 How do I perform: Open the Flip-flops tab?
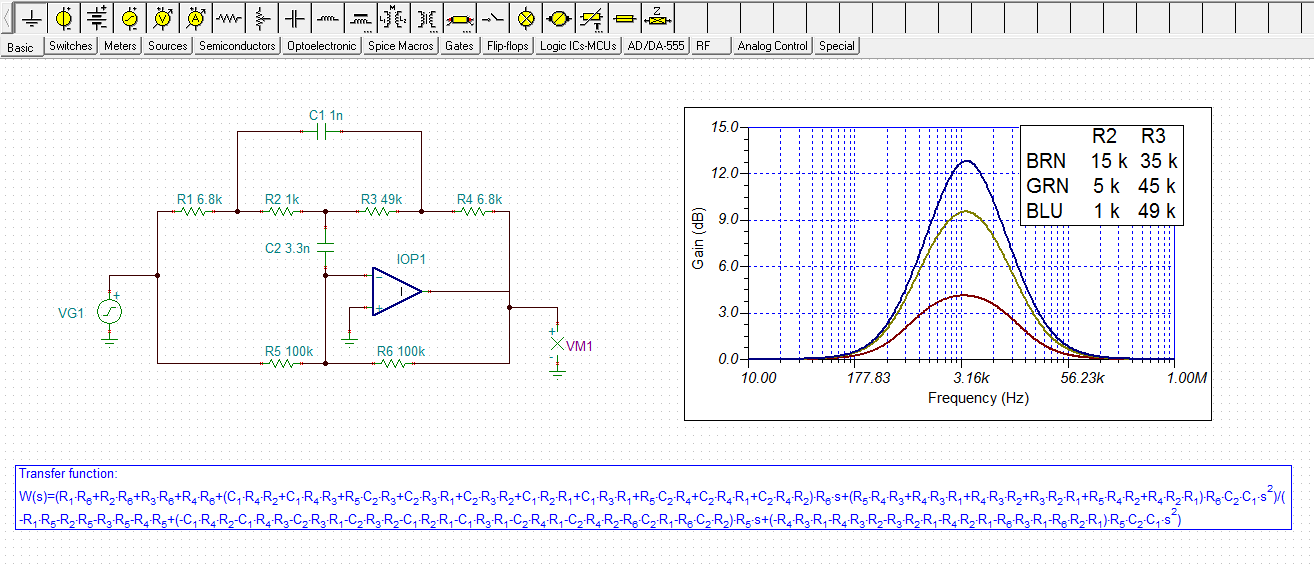508,46
